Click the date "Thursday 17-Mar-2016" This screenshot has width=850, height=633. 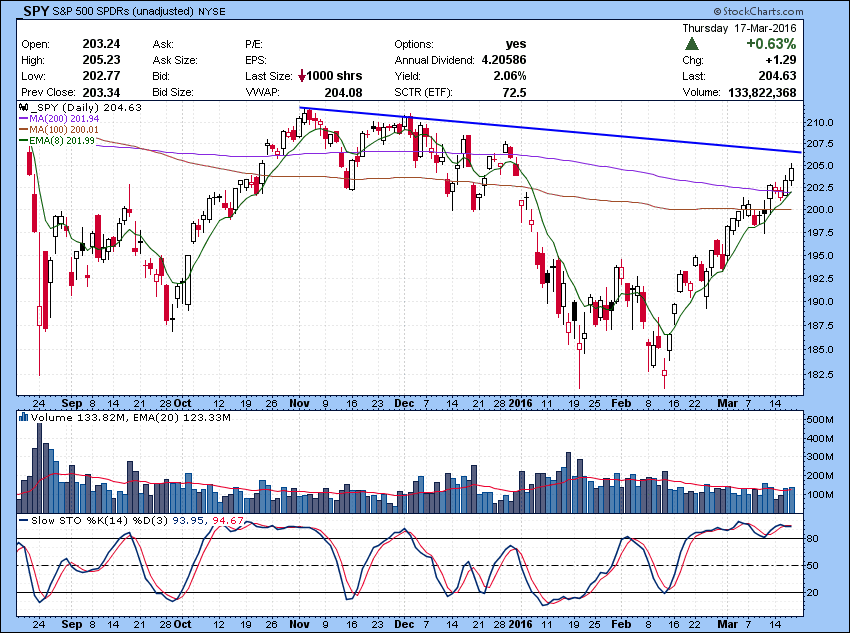pos(739,28)
